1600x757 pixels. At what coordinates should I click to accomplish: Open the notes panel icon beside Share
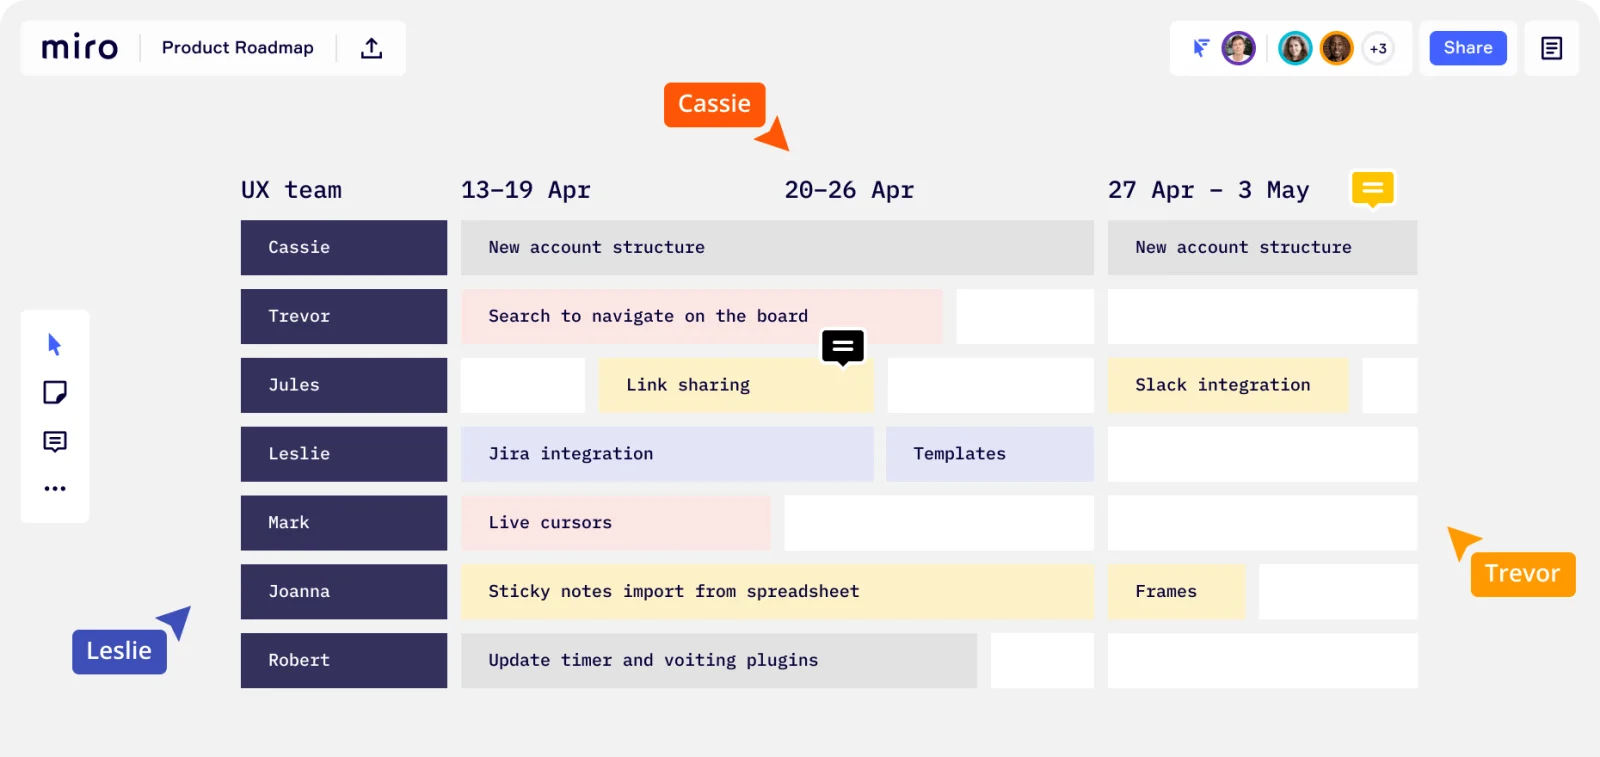1552,48
